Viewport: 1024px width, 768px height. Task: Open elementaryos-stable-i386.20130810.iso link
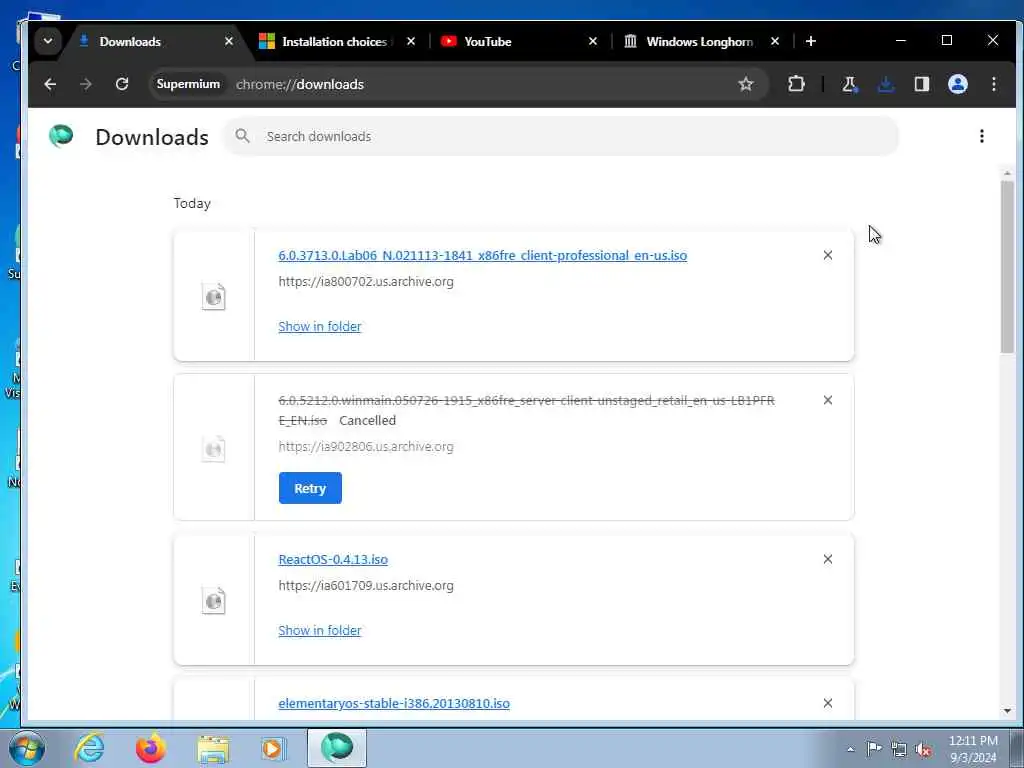pos(394,703)
